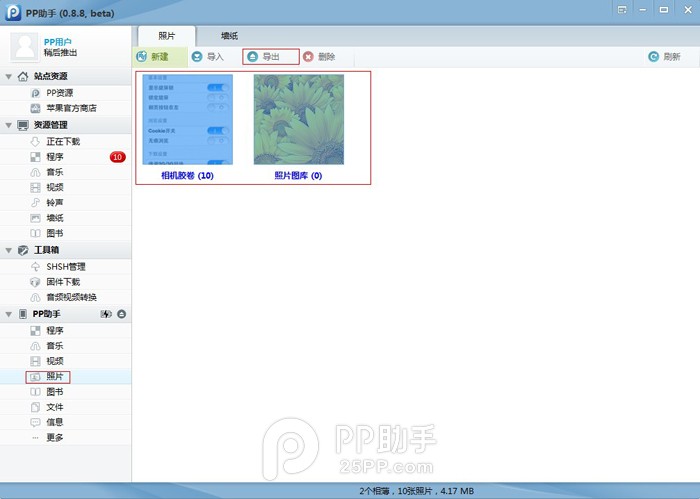Click the 刷新 refresh icon
700x499 pixels.
(654, 57)
